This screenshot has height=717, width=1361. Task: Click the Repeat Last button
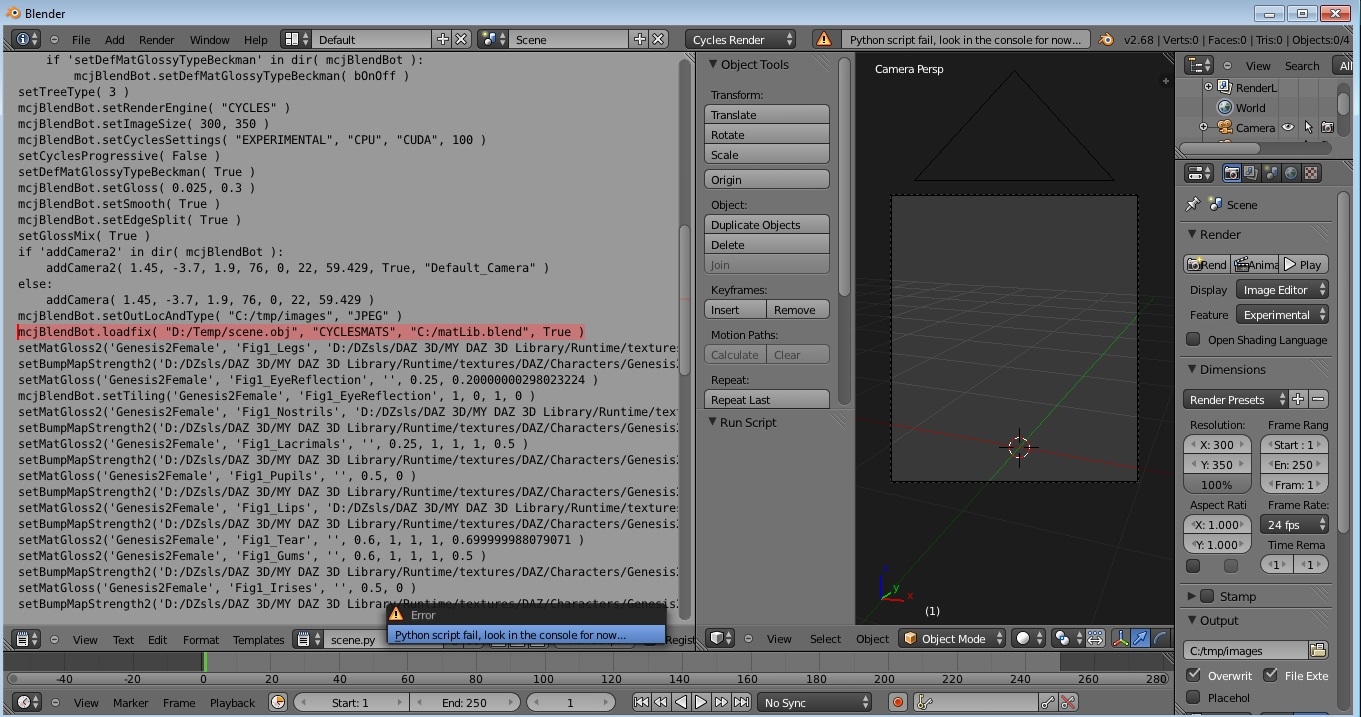pyautogui.click(x=766, y=400)
